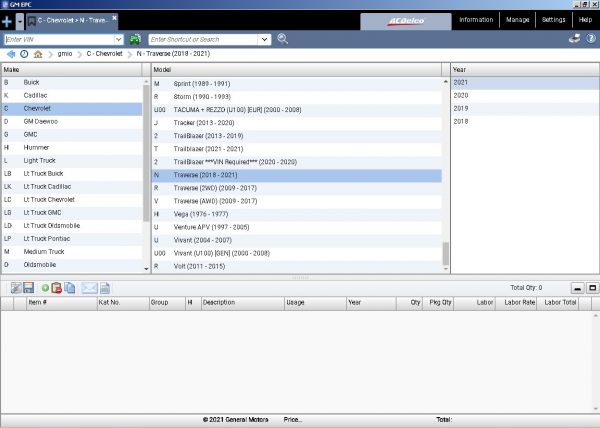Select GM Daewoo in the Make list
This screenshot has height=428, width=600.
click(72, 122)
